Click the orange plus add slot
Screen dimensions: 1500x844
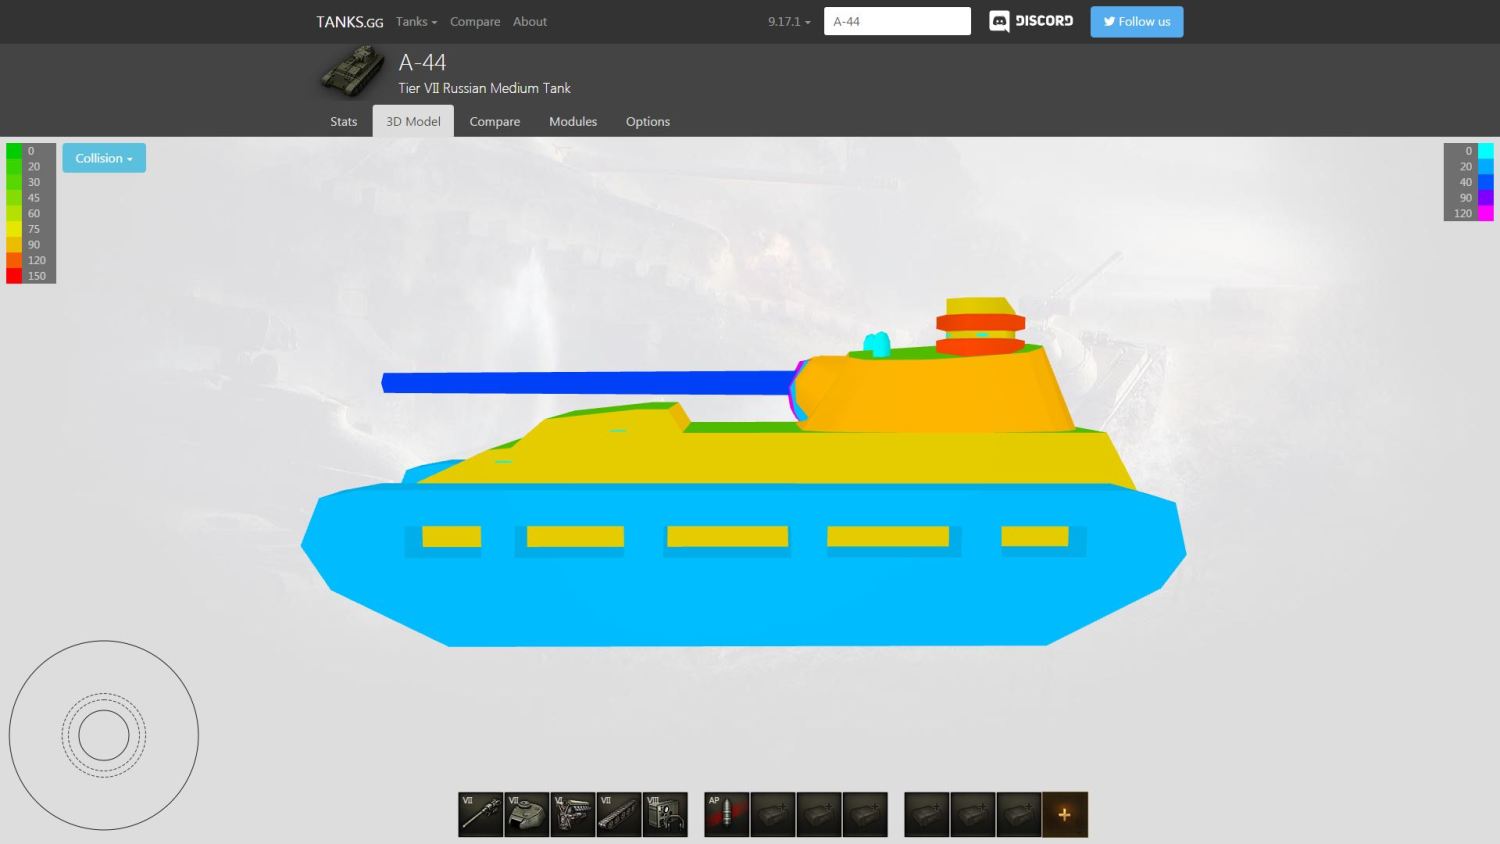coord(1064,814)
